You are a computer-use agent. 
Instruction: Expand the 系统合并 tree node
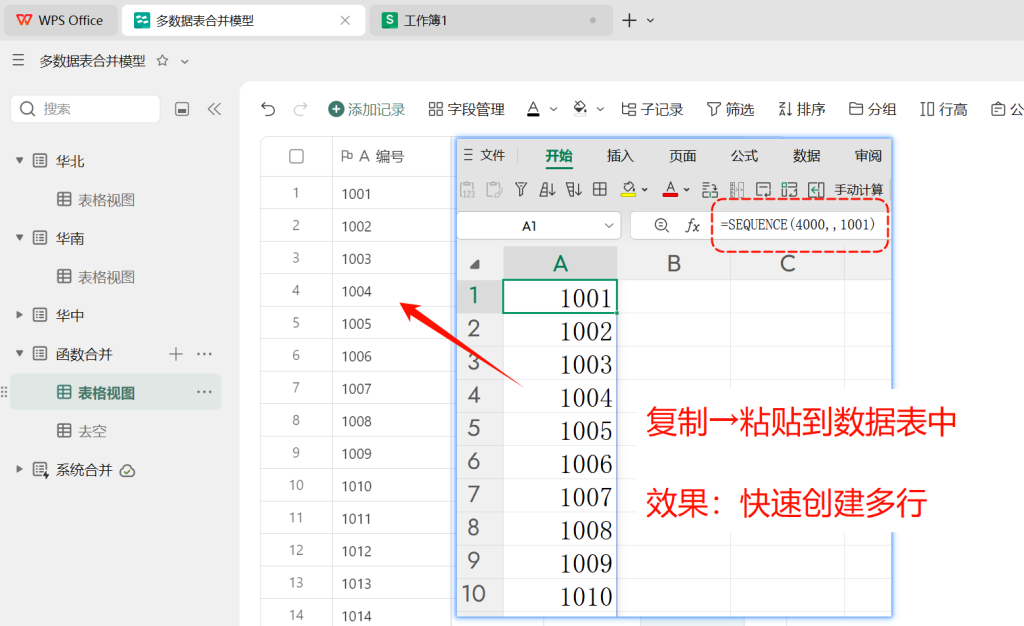point(20,469)
